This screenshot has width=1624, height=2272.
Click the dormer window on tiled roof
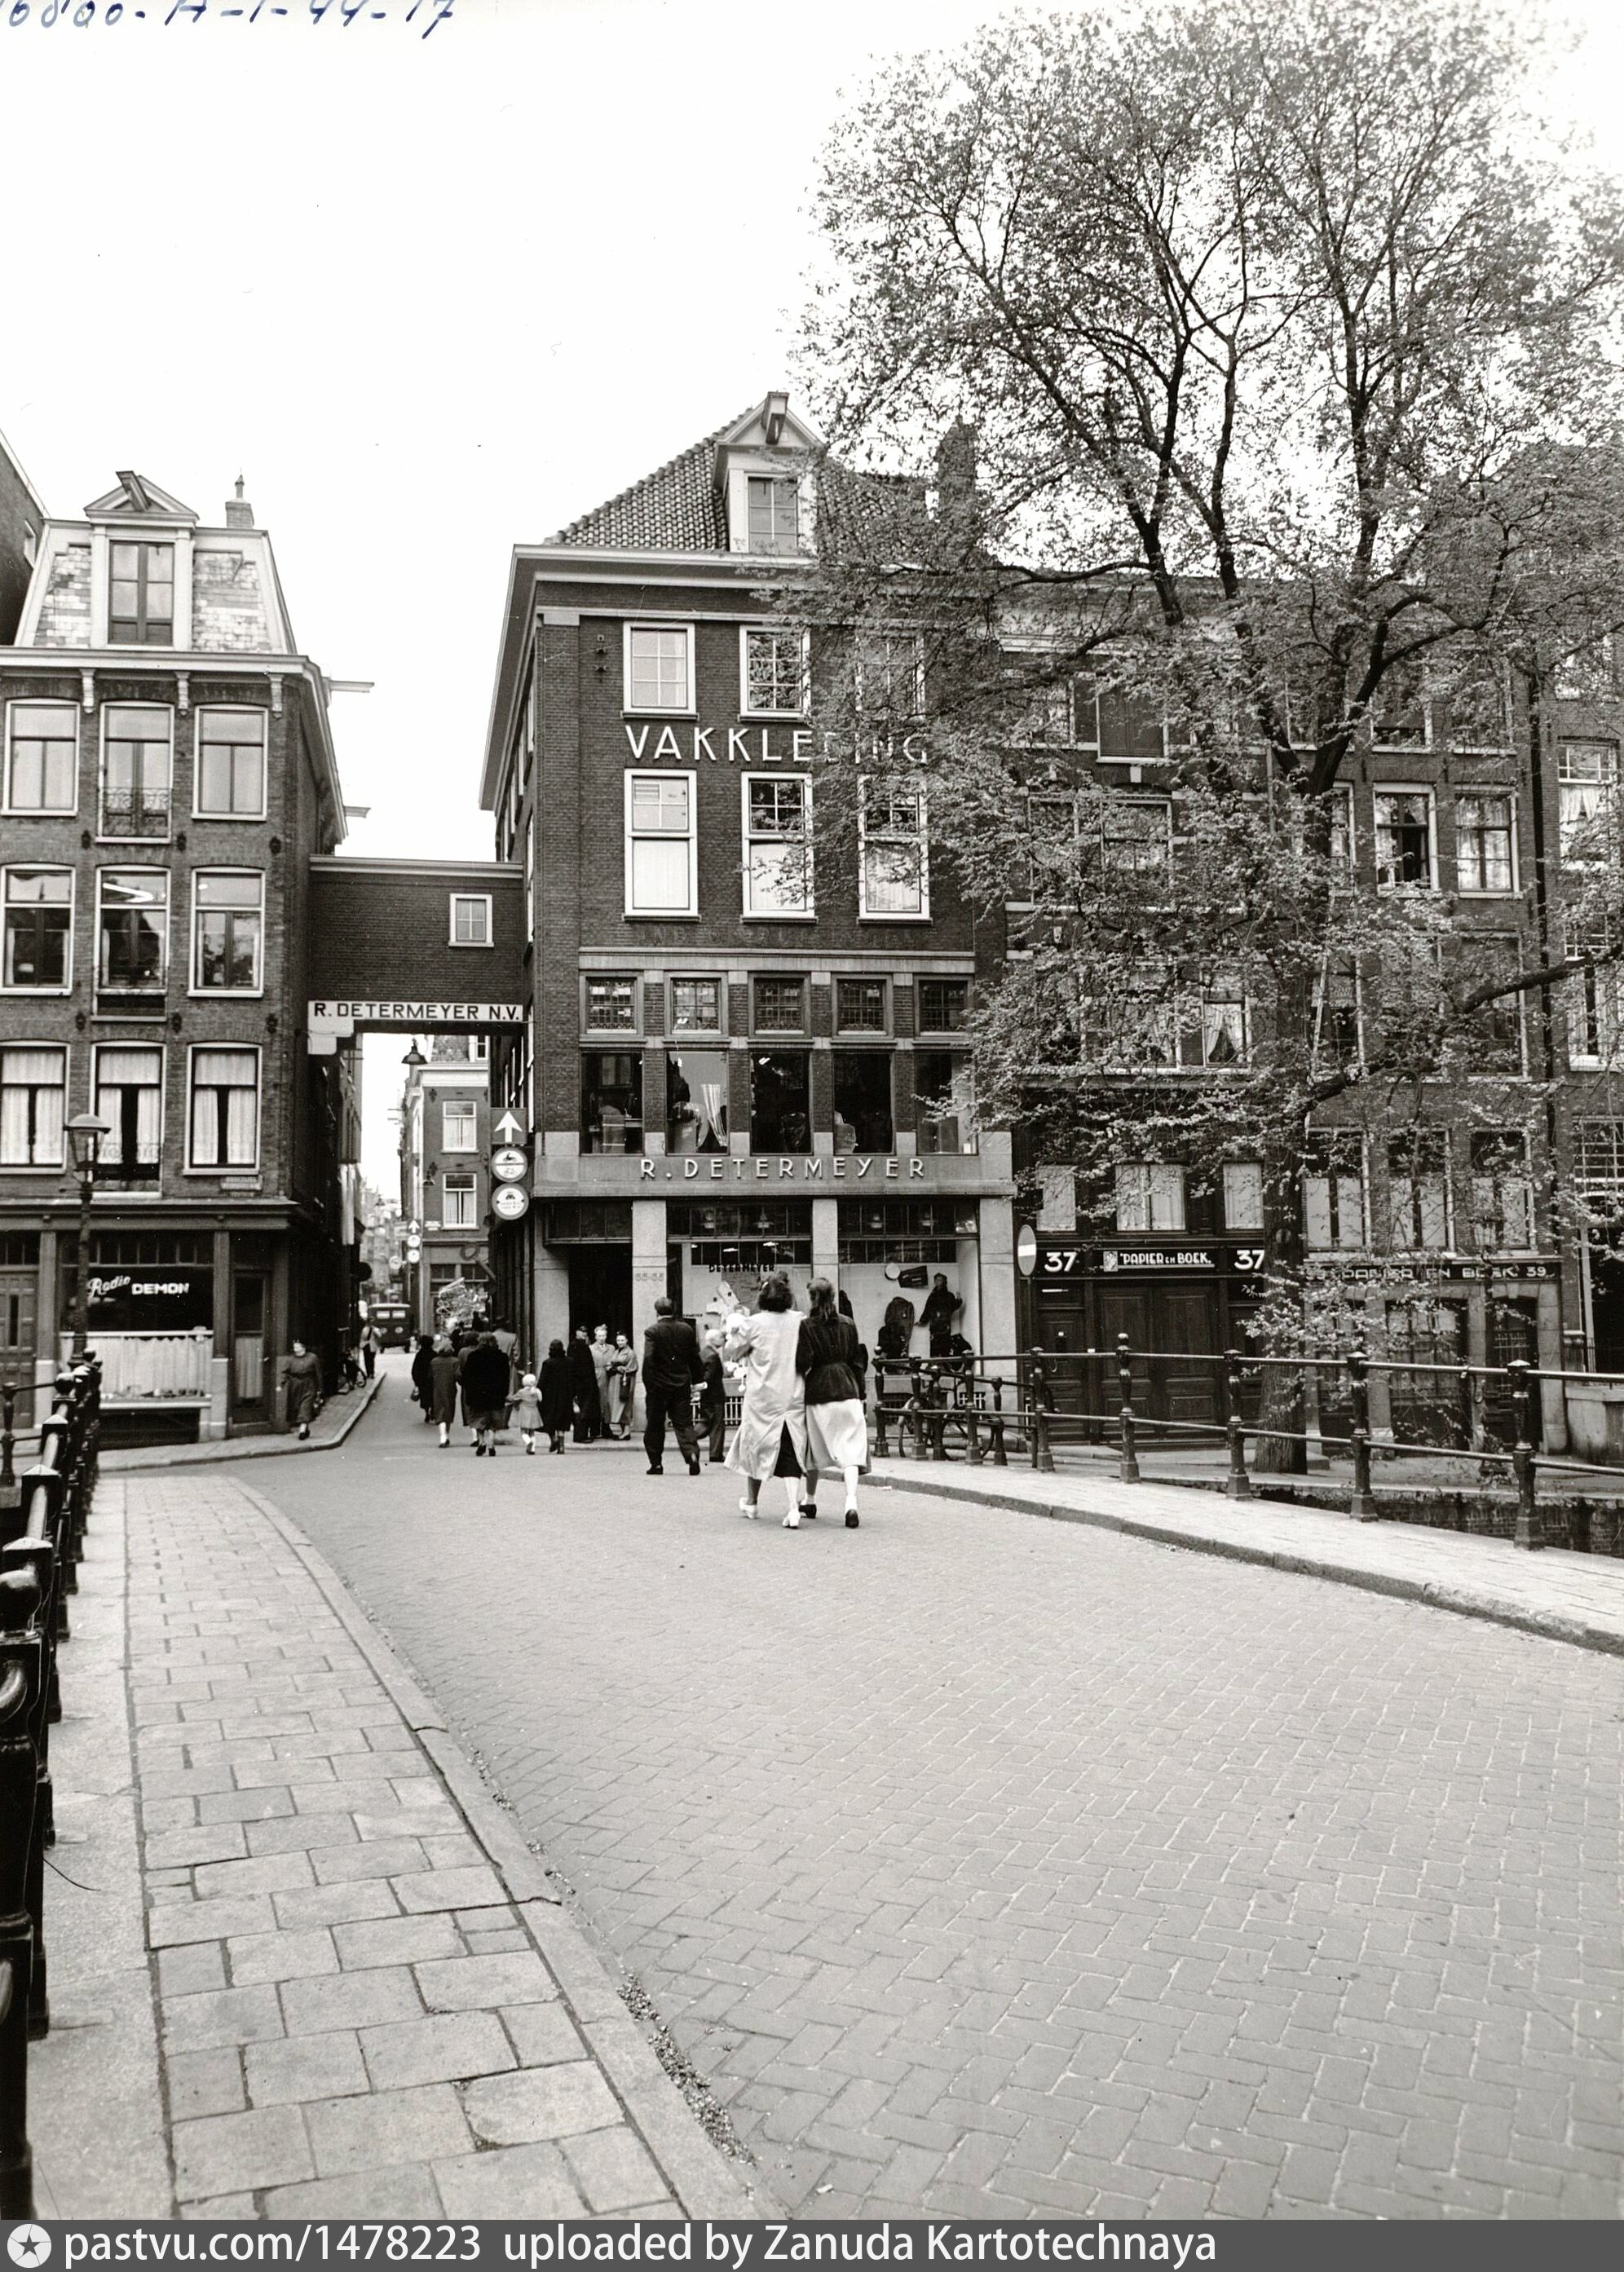coord(772,513)
